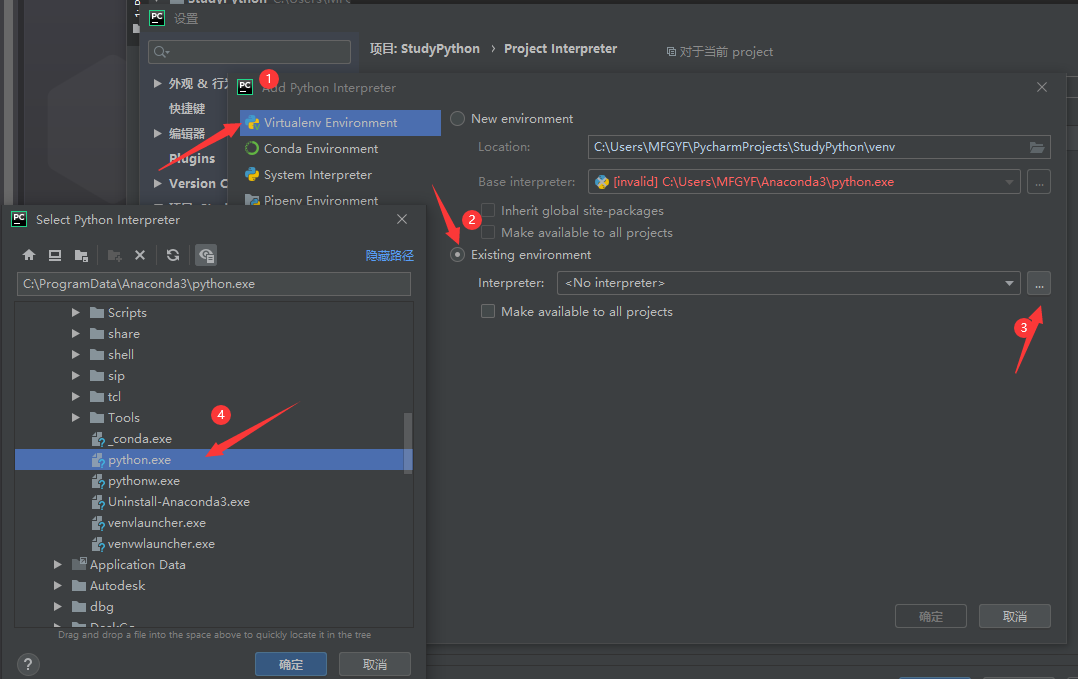Image resolution: width=1078 pixels, height=679 pixels.
Task: Choose New environment radio button
Action: [x=457, y=118]
